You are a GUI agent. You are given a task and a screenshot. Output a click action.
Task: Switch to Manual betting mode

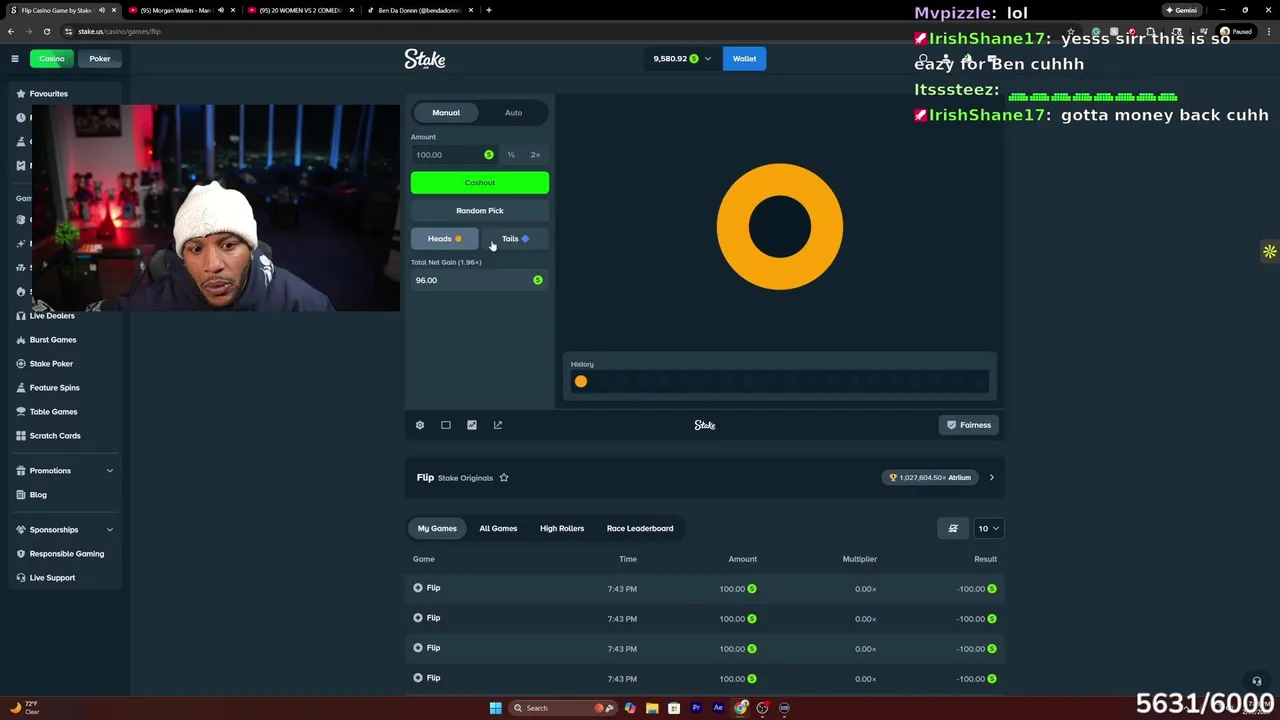(446, 113)
